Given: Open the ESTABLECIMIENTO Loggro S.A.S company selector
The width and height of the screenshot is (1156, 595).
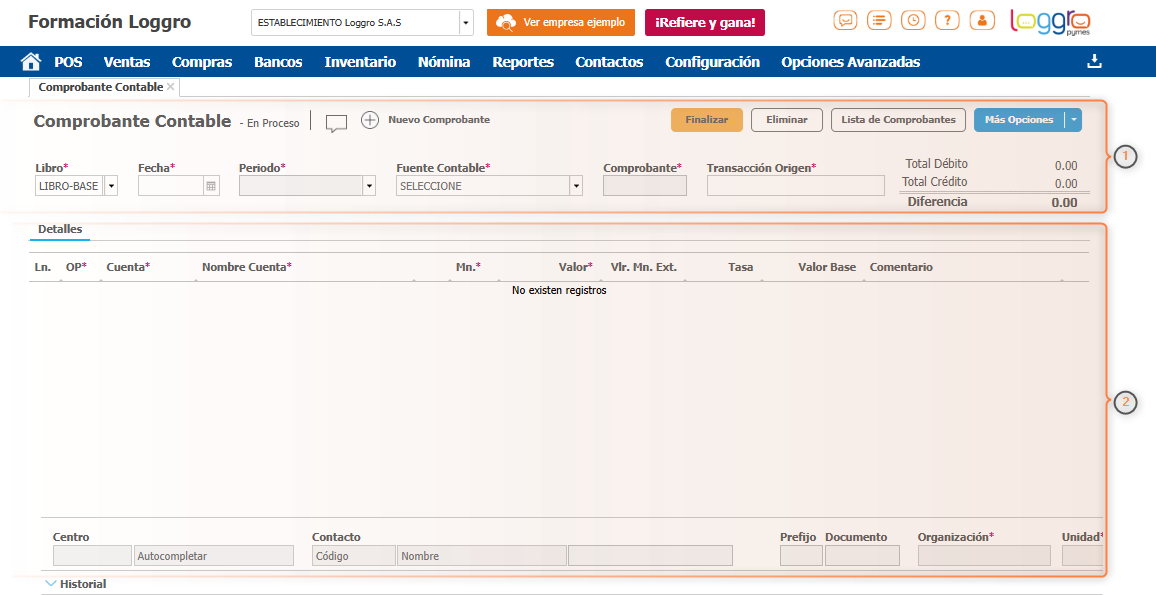Looking at the screenshot, I should [362, 22].
